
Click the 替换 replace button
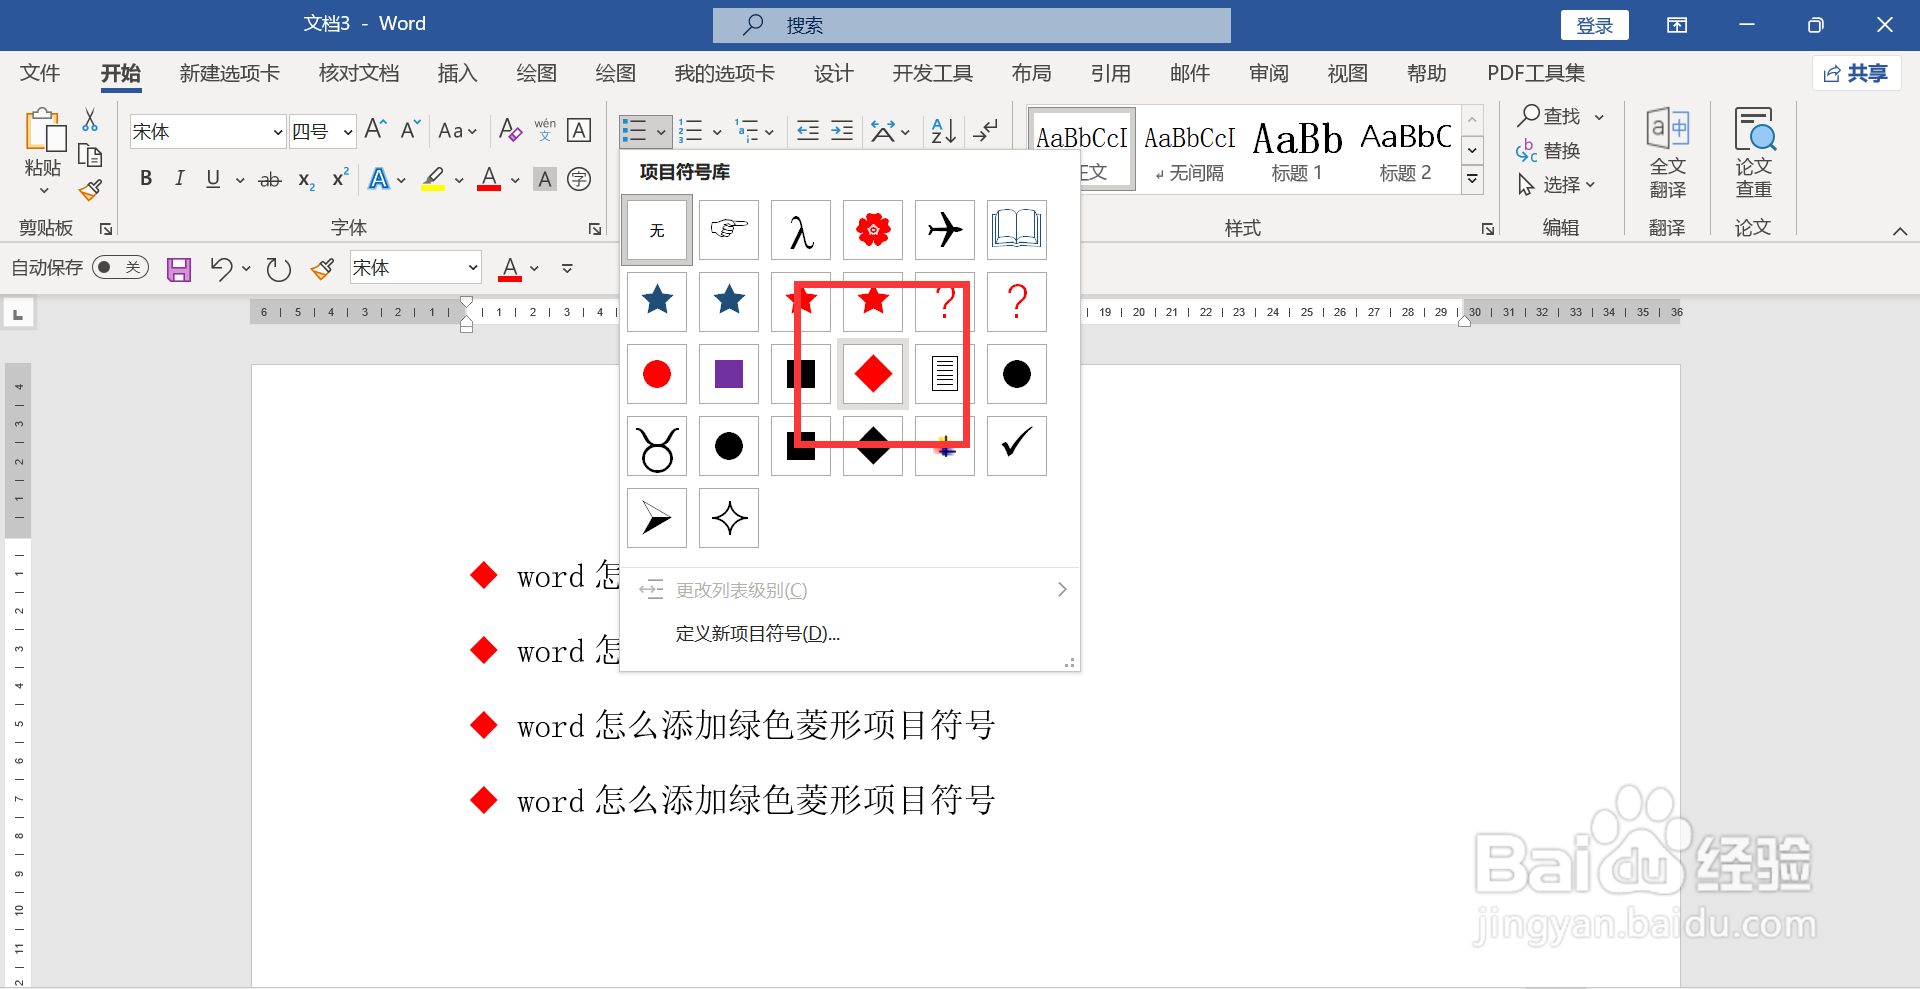coord(1548,151)
